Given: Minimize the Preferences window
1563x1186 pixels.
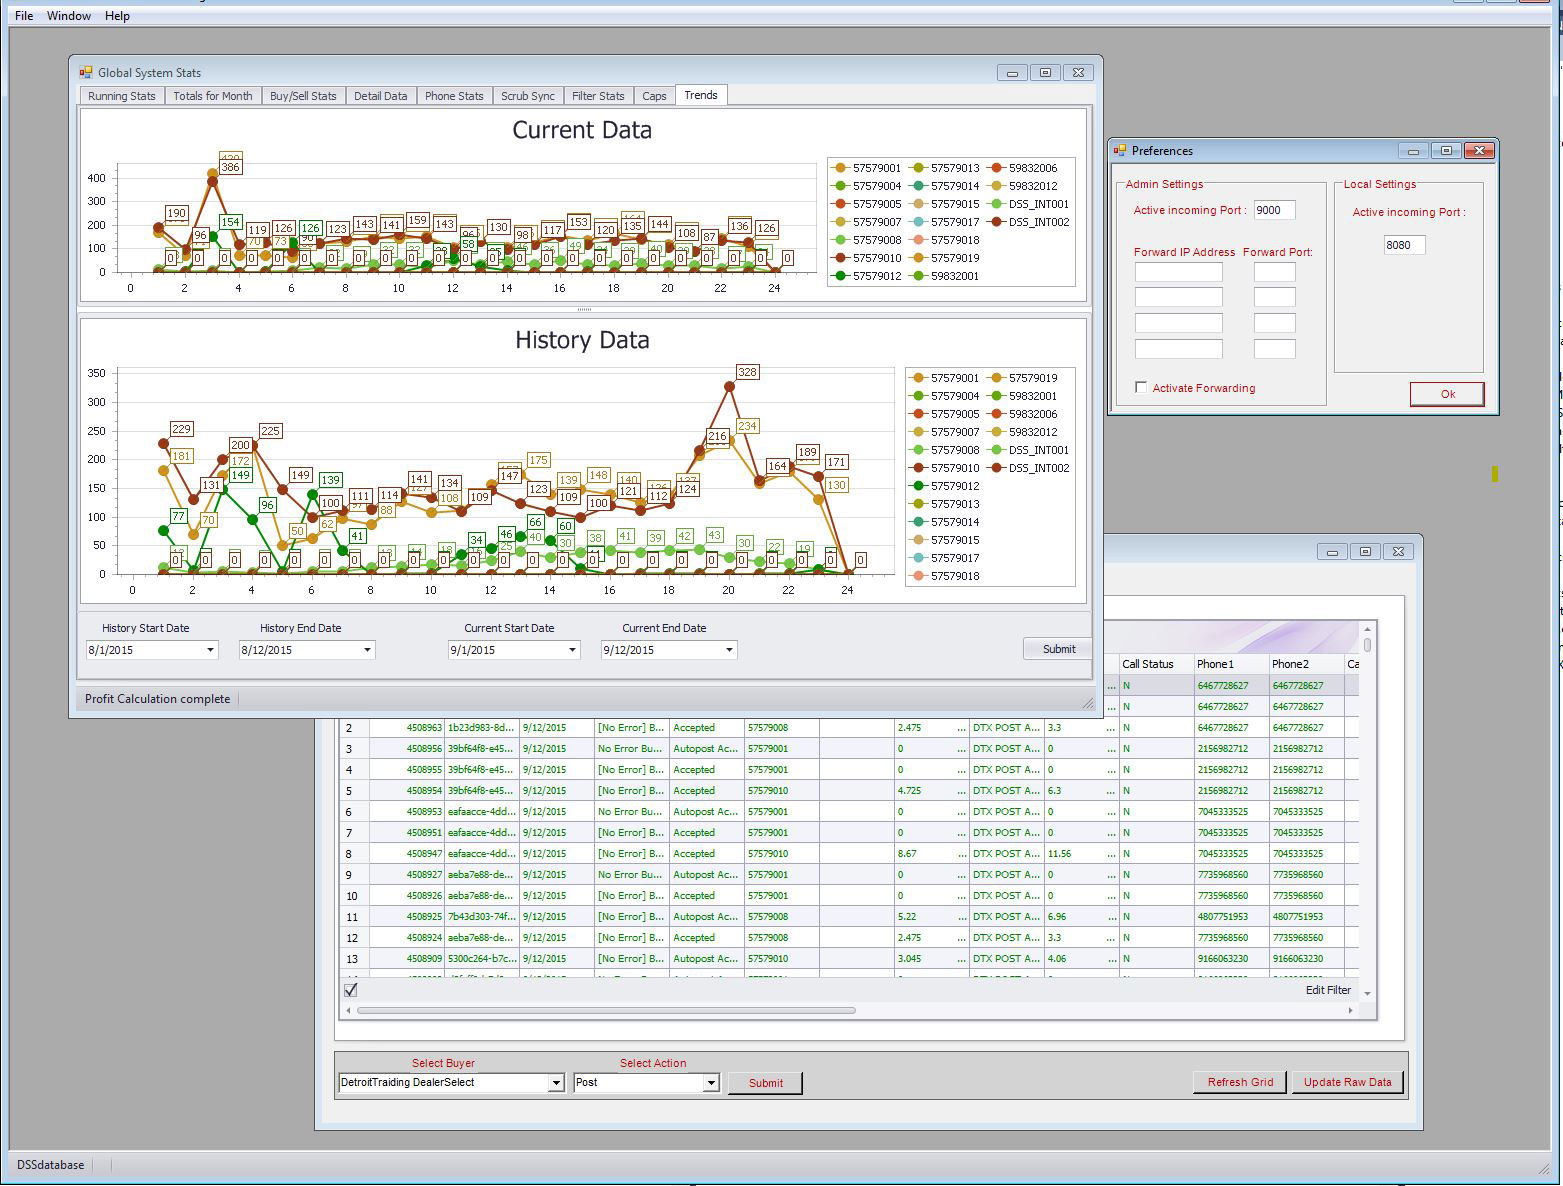Looking at the screenshot, I should pyautogui.click(x=1413, y=151).
